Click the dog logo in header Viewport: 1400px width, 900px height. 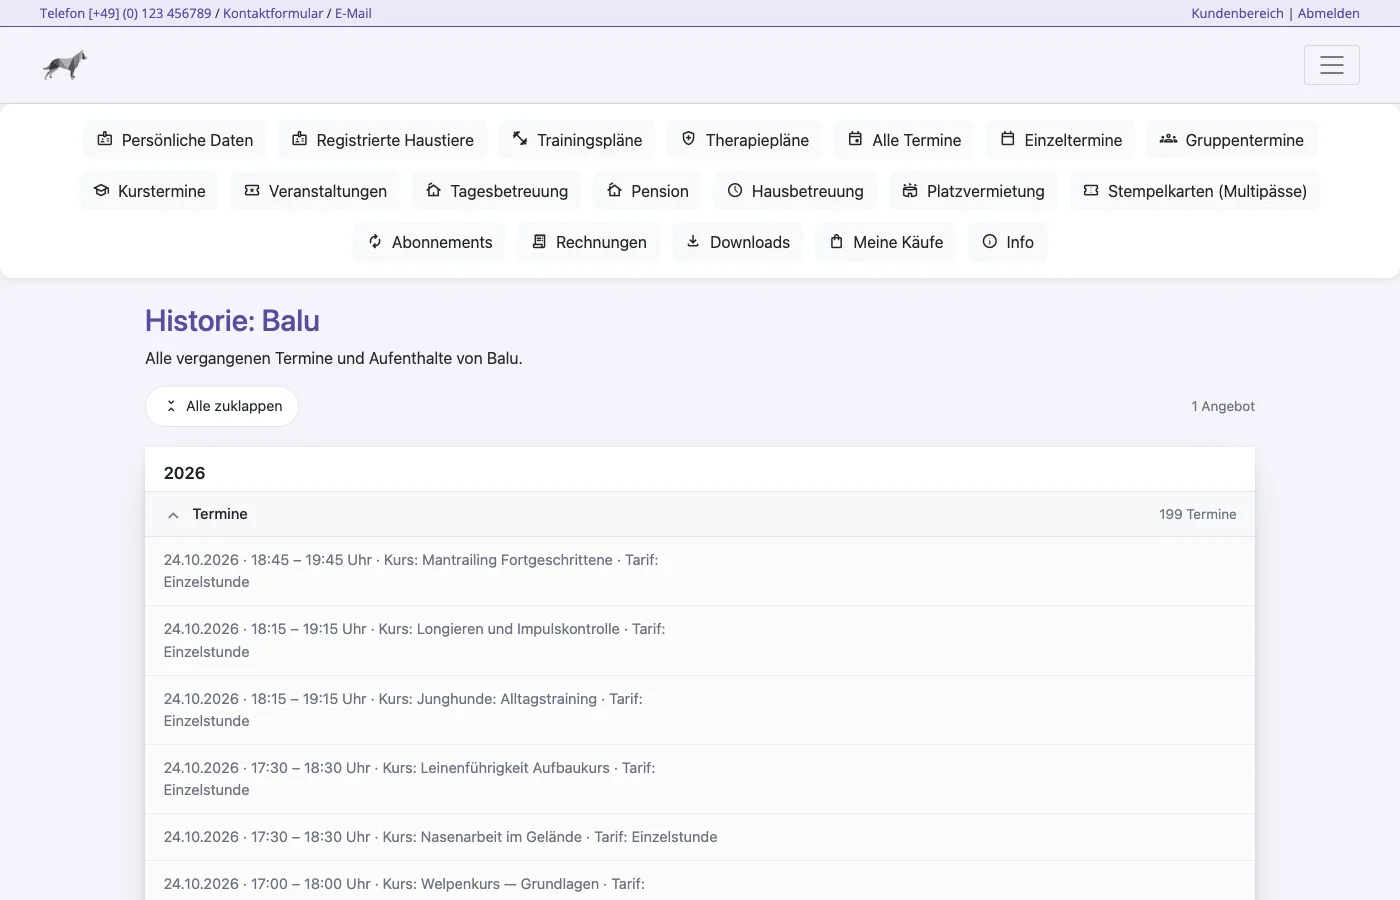pyautogui.click(x=65, y=65)
